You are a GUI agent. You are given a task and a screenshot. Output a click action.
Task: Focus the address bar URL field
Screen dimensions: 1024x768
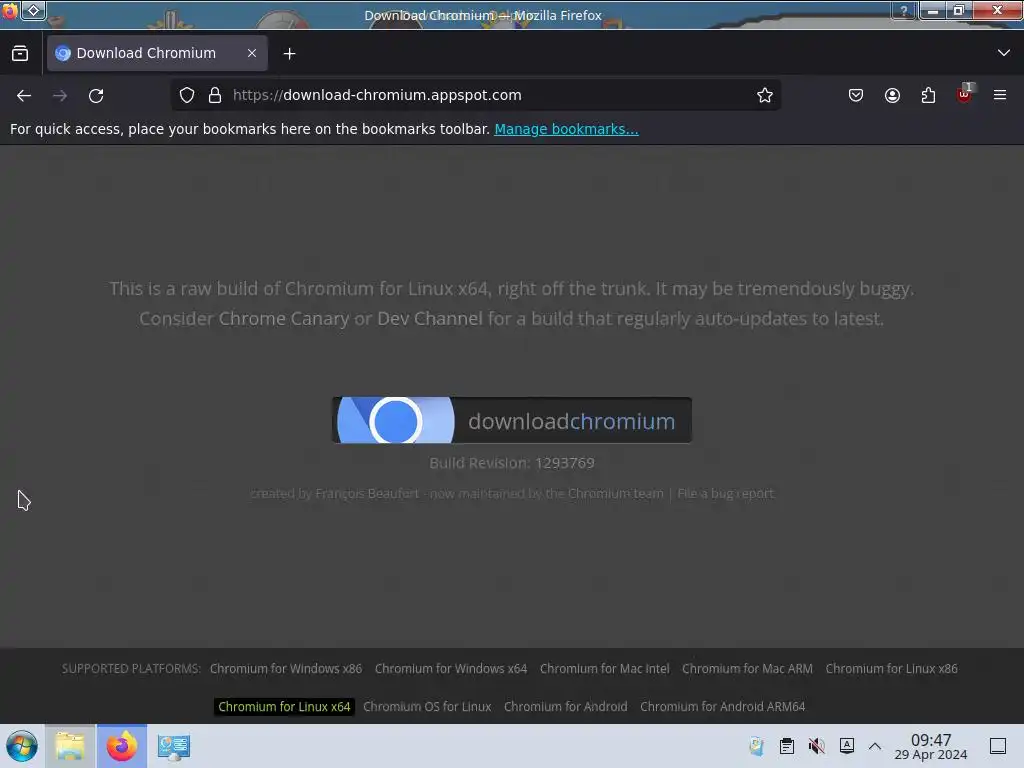(475, 95)
